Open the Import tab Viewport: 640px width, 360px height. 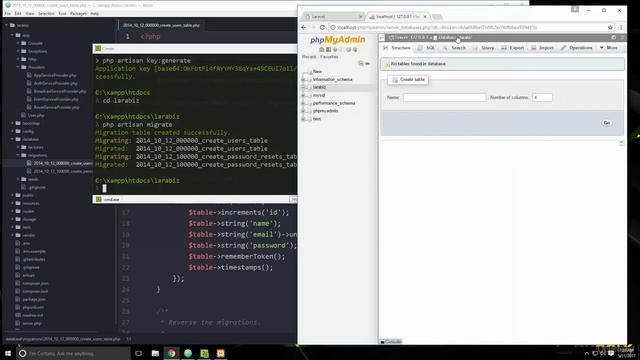coord(543,48)
